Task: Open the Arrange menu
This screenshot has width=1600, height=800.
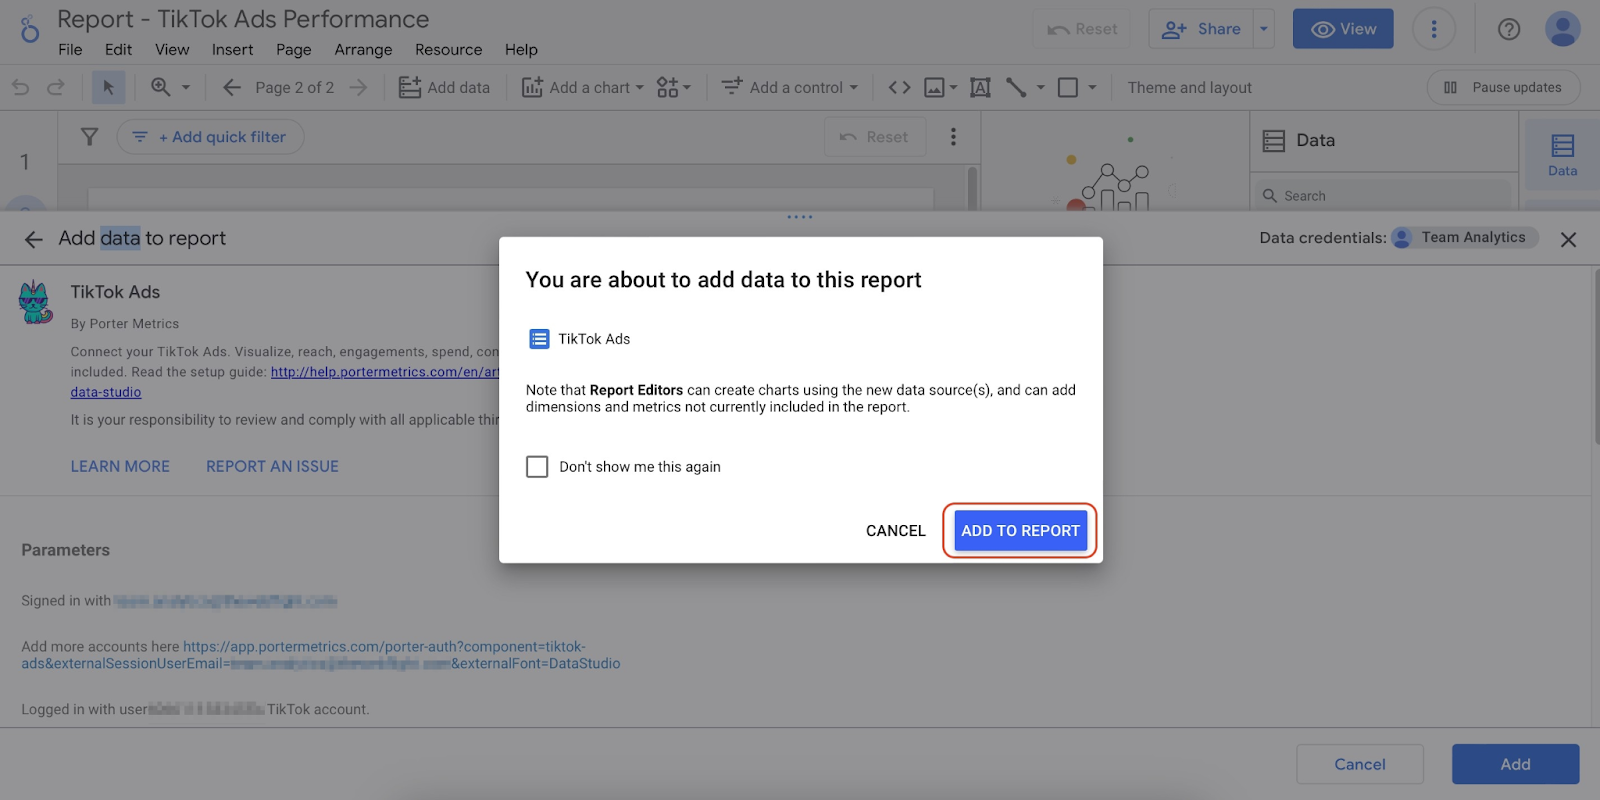Action: [363, 50]
